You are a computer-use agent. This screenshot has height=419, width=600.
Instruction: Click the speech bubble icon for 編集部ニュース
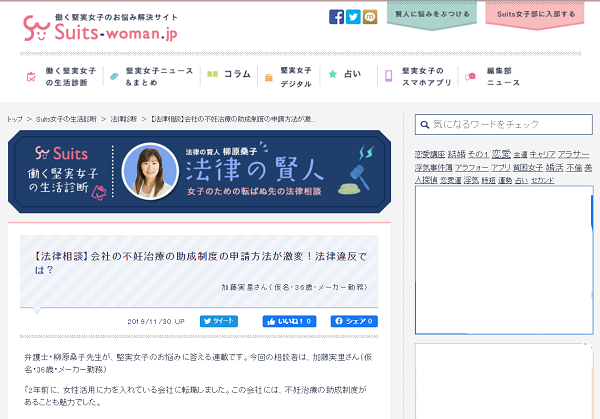[470, 75]
